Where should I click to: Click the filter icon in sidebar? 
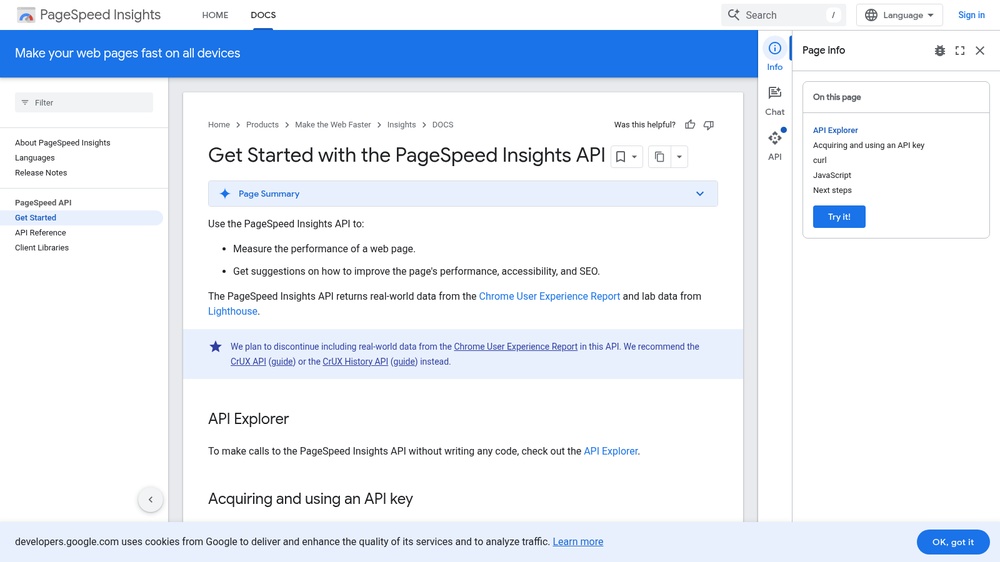[25, 102]
